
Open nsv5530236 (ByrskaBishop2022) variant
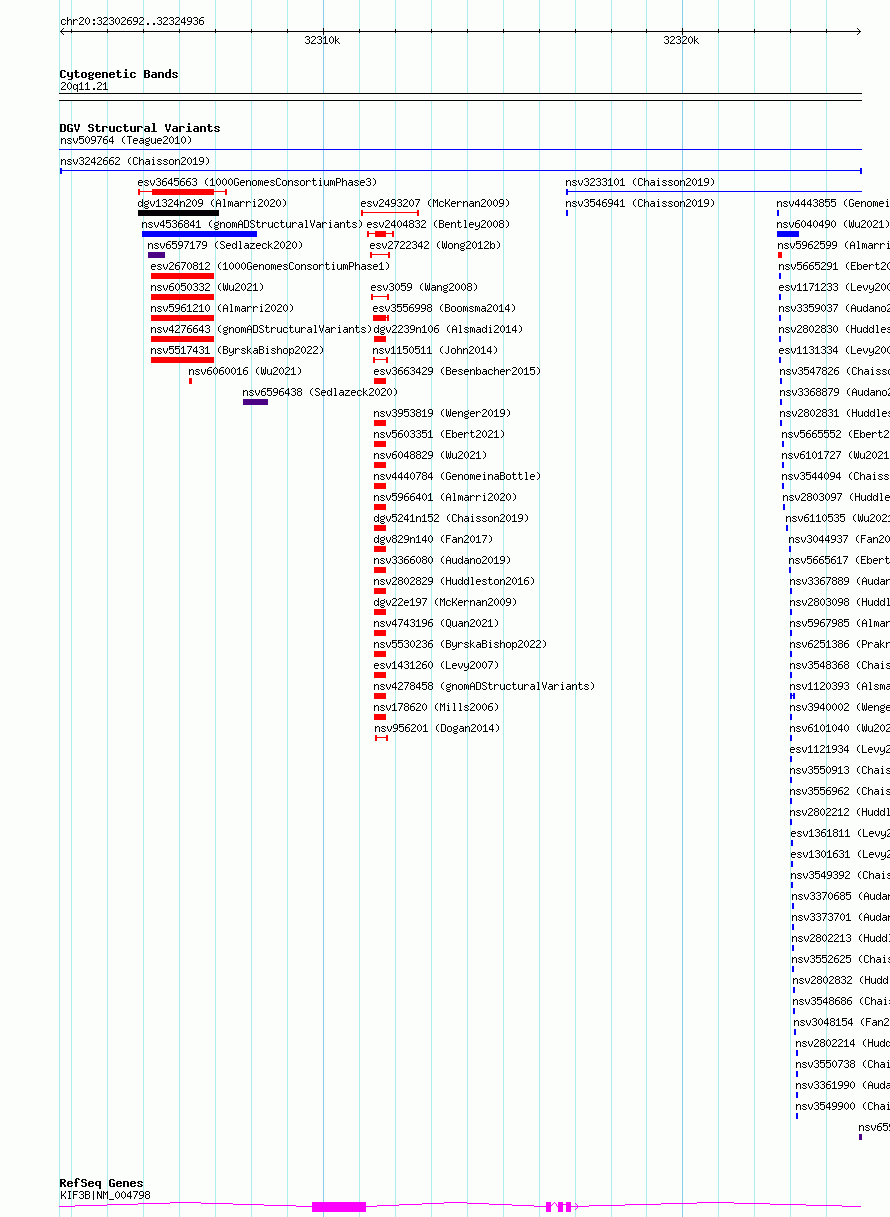click(x=460, y=645)
